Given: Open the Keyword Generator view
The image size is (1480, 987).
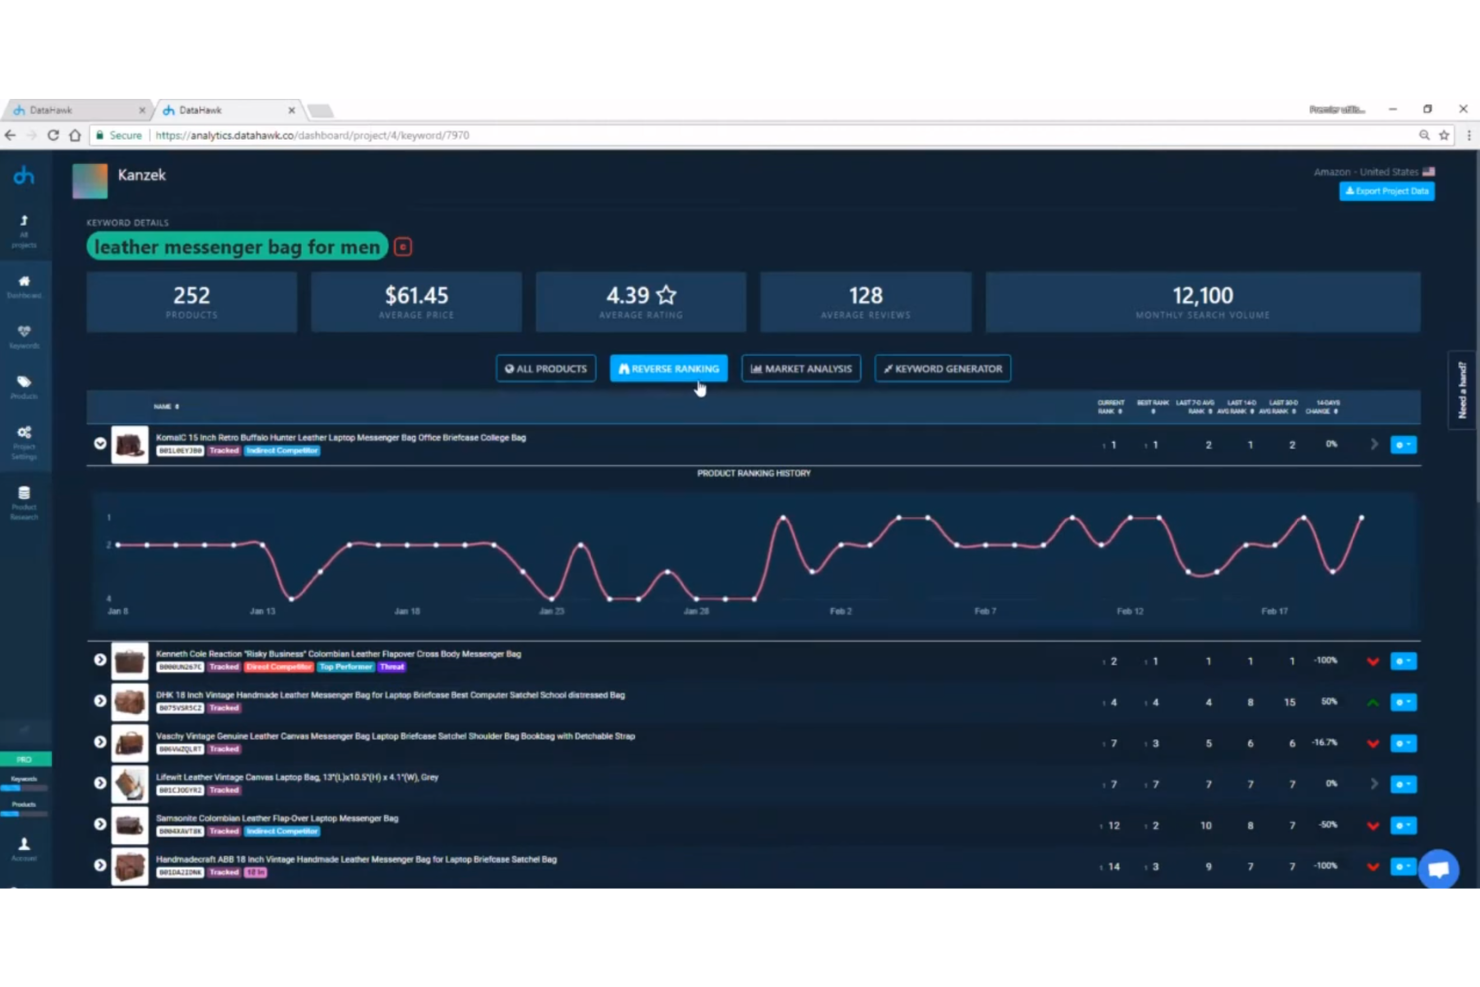Looking at the screenshot, I should click(x=943, y=369).
